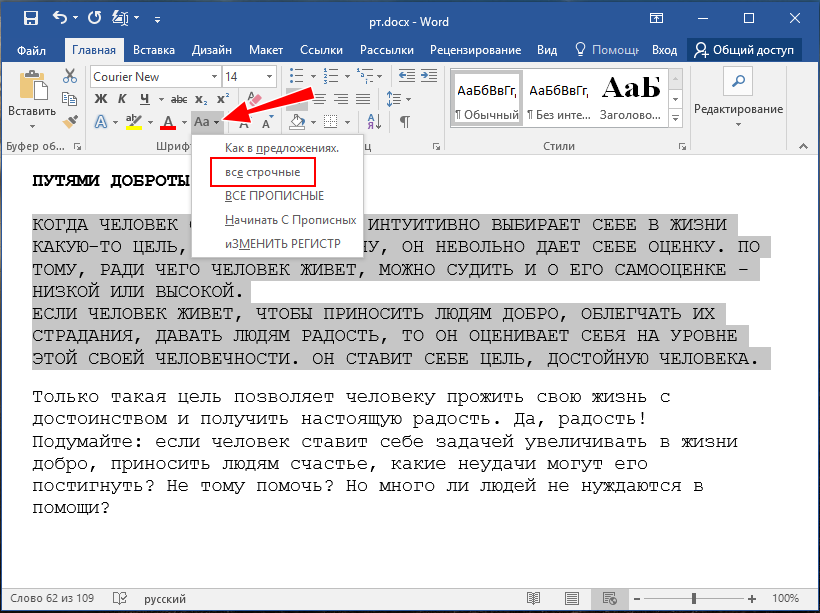This screenshot has width=820, height=613.
Task: Show paragraph marks ¶
Action: (x=405, y=122)
